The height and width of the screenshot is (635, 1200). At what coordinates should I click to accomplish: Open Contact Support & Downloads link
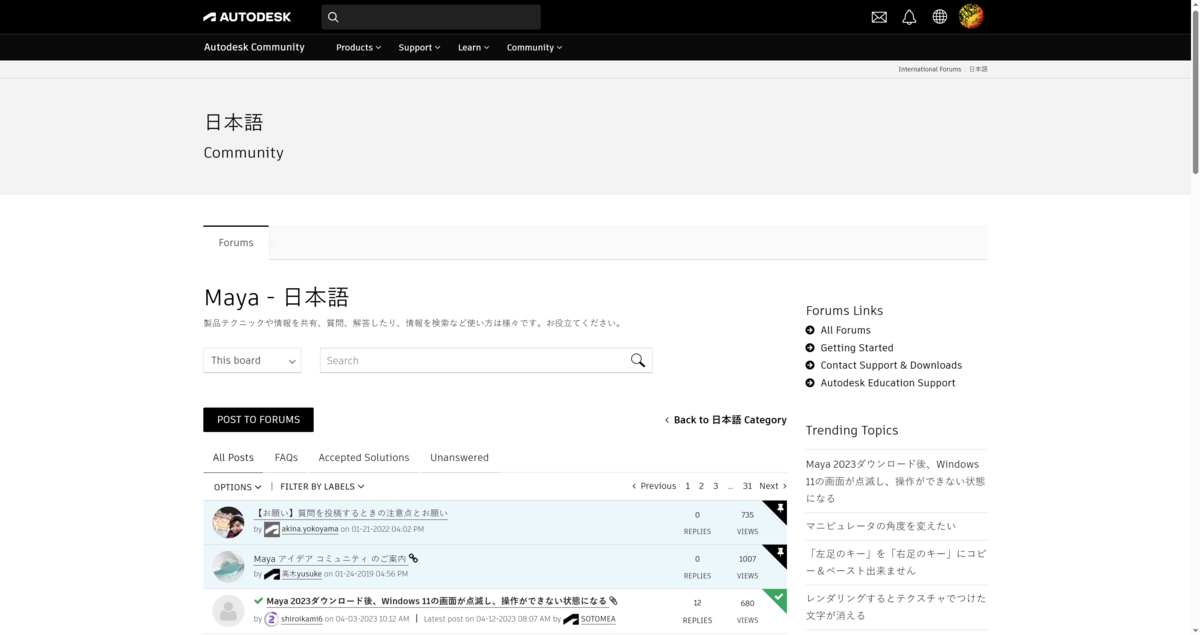pos(891,365)
